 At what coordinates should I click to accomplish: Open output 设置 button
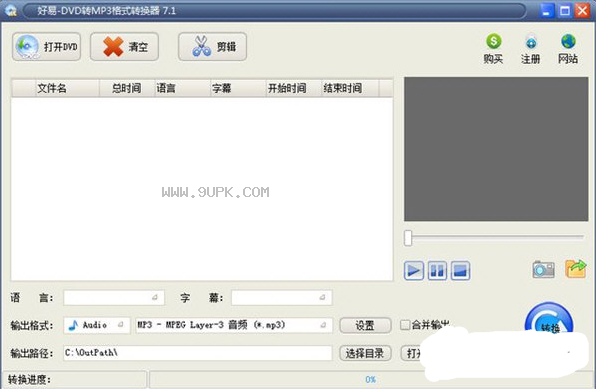tap(365, 325)
